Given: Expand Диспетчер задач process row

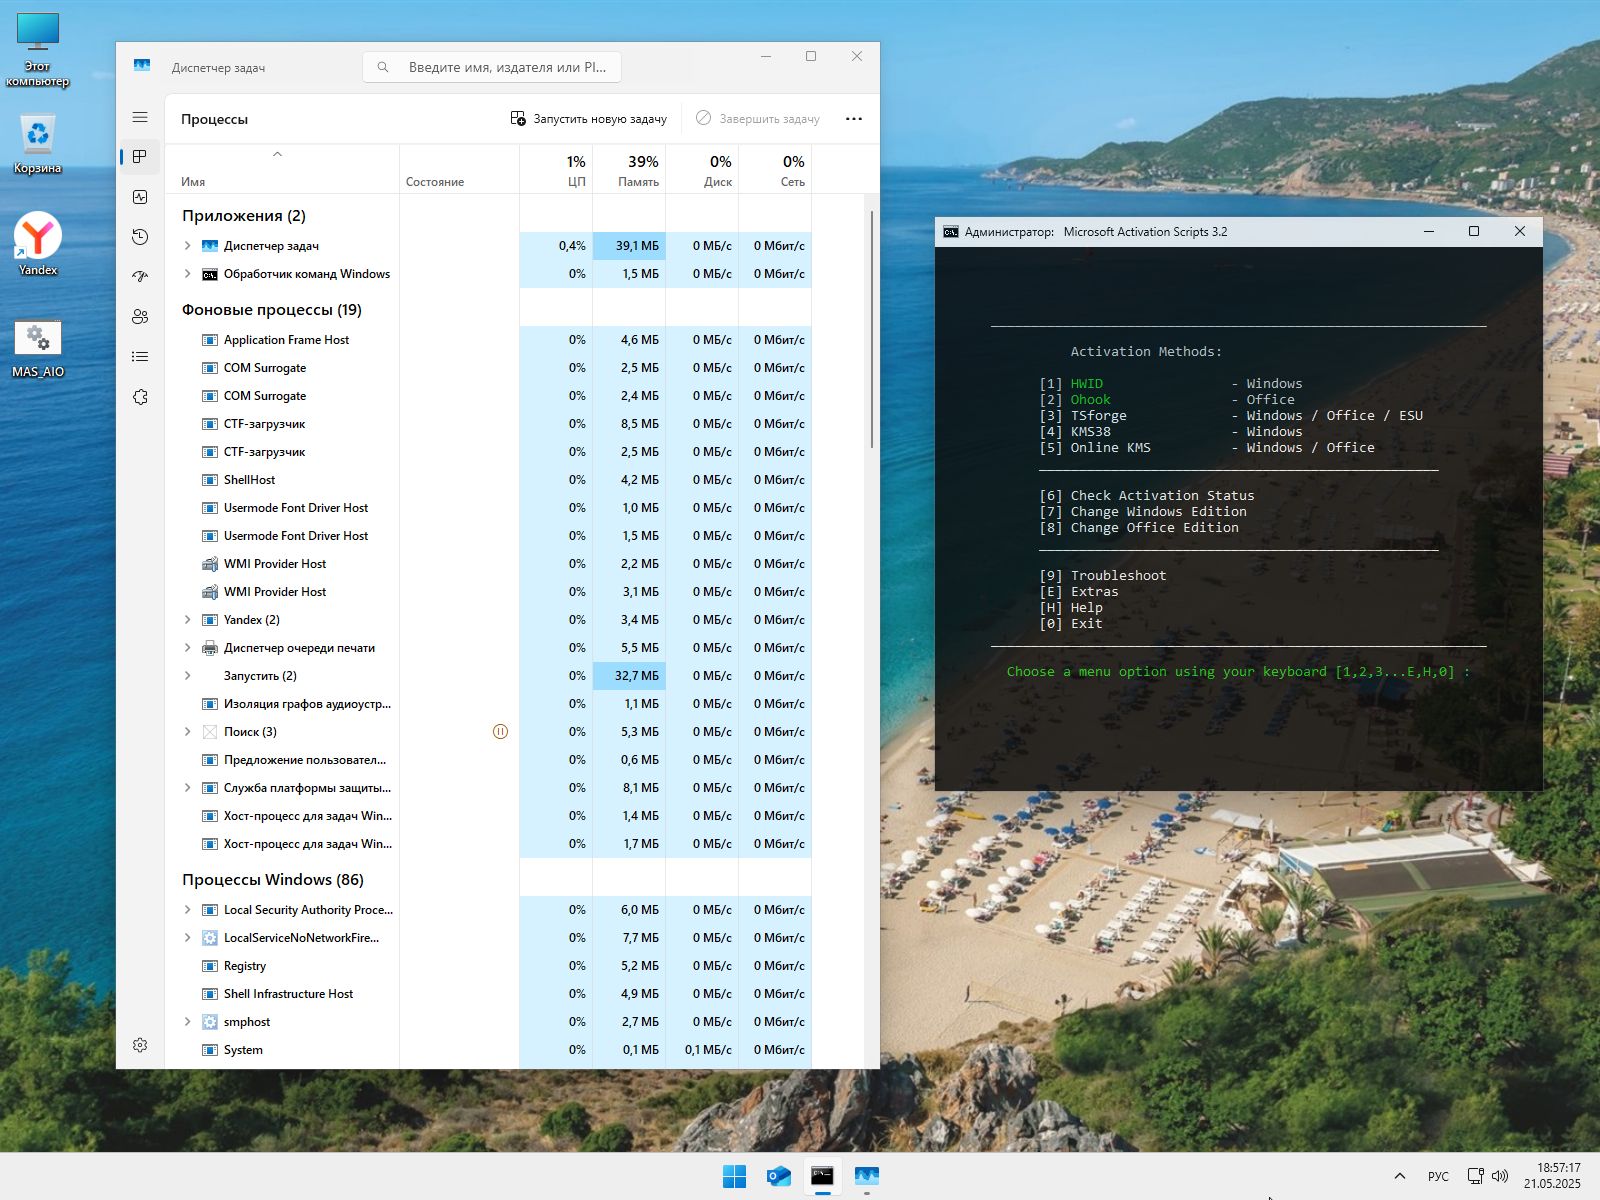Looking at the screenshot, I should 187,246.
